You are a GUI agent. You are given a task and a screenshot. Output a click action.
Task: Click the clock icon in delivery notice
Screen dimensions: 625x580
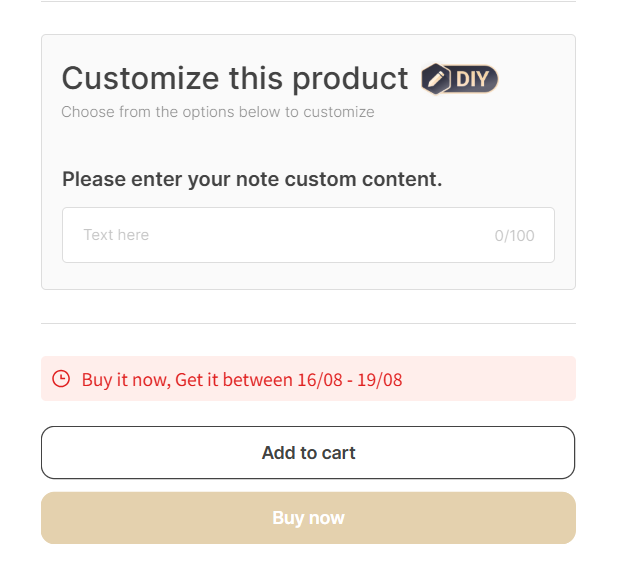point(61,379)
